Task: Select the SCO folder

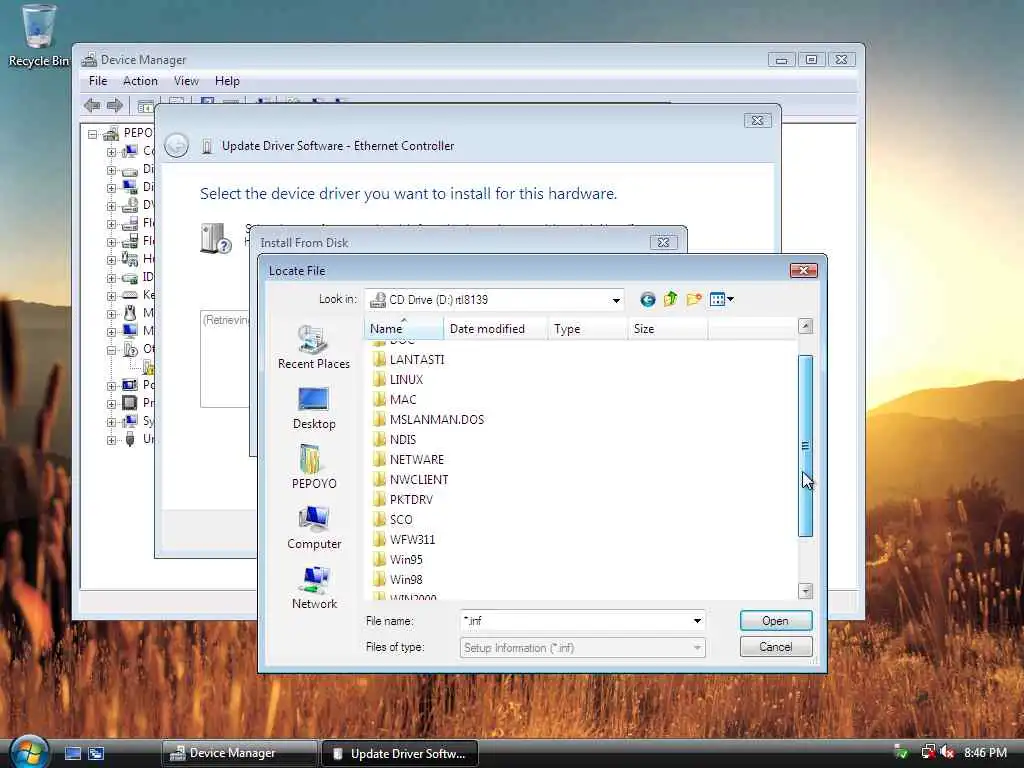Action: 392,520
